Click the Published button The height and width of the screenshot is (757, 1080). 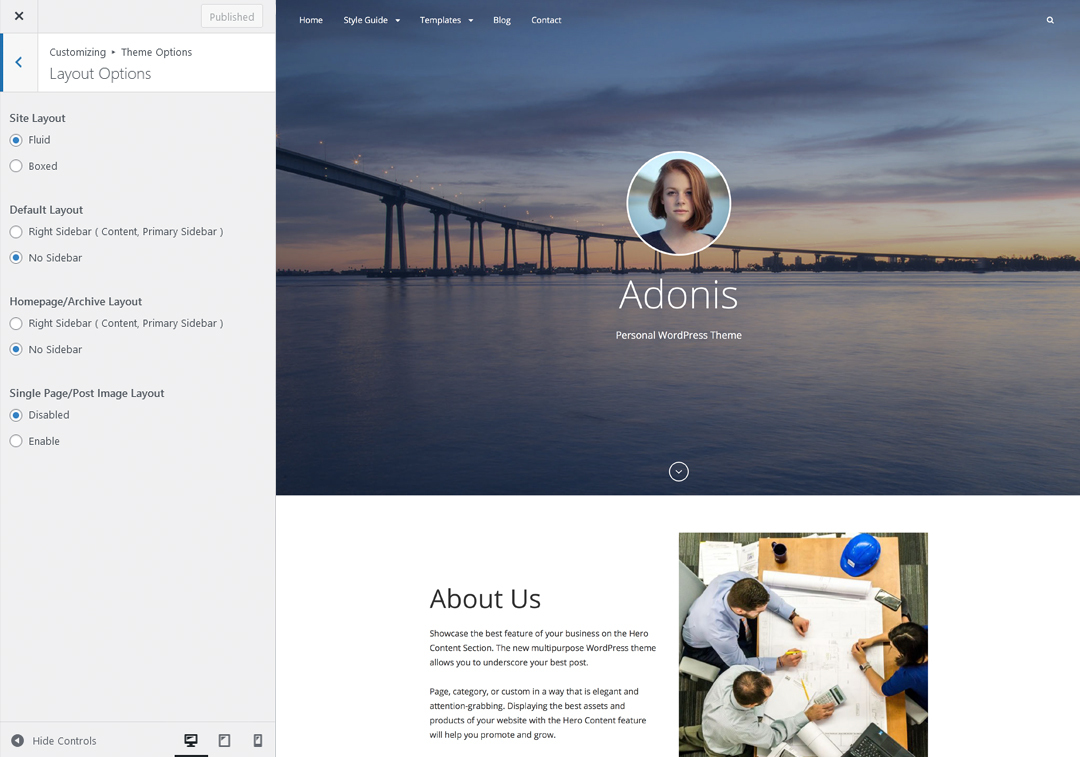coord(232,17)
